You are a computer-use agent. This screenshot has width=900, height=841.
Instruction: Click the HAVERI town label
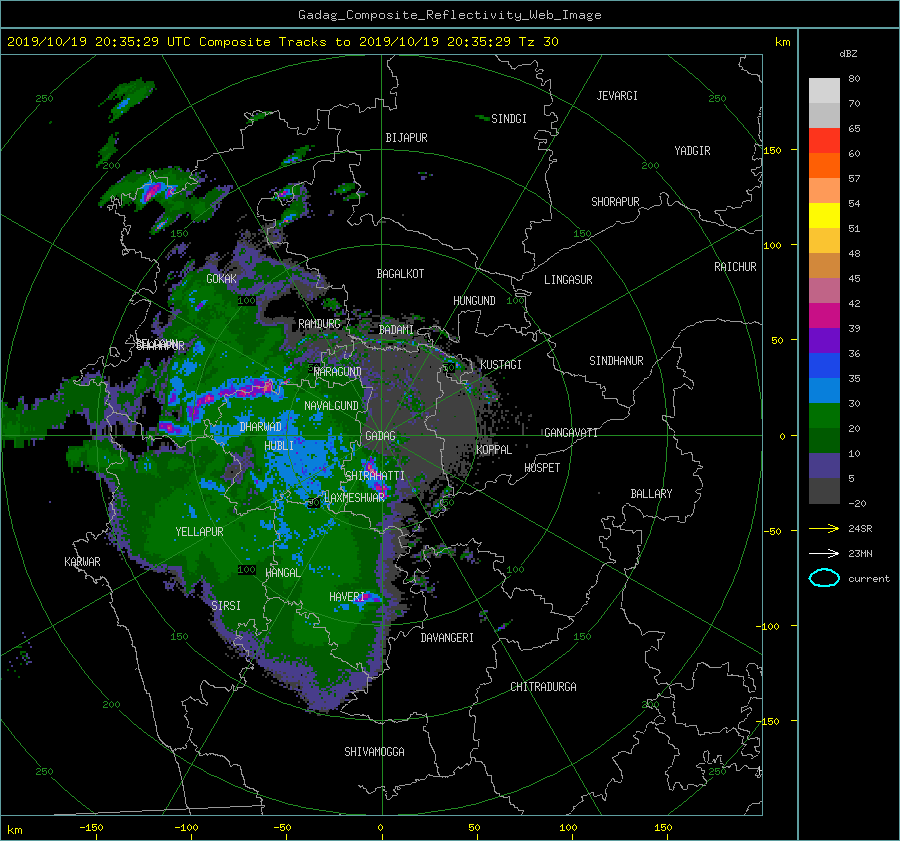coord(347,597)
